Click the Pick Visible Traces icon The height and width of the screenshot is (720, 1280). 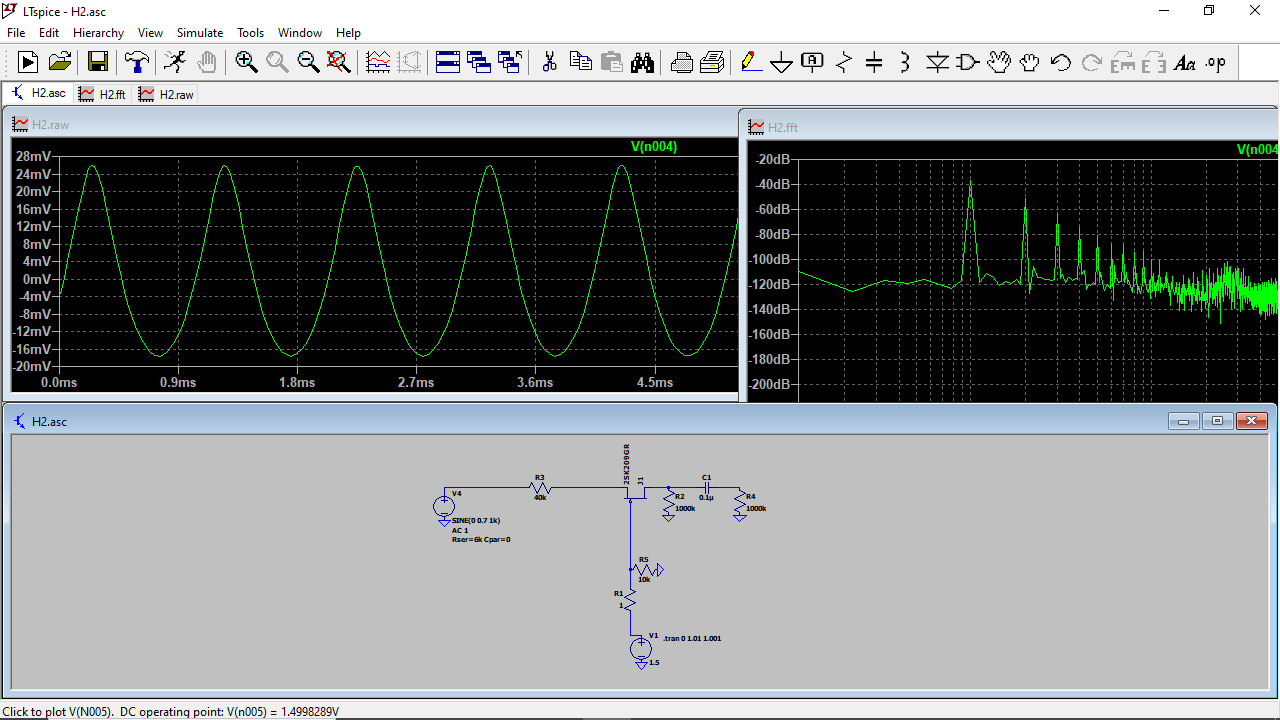pyautogui.click(x=378, y=62)
